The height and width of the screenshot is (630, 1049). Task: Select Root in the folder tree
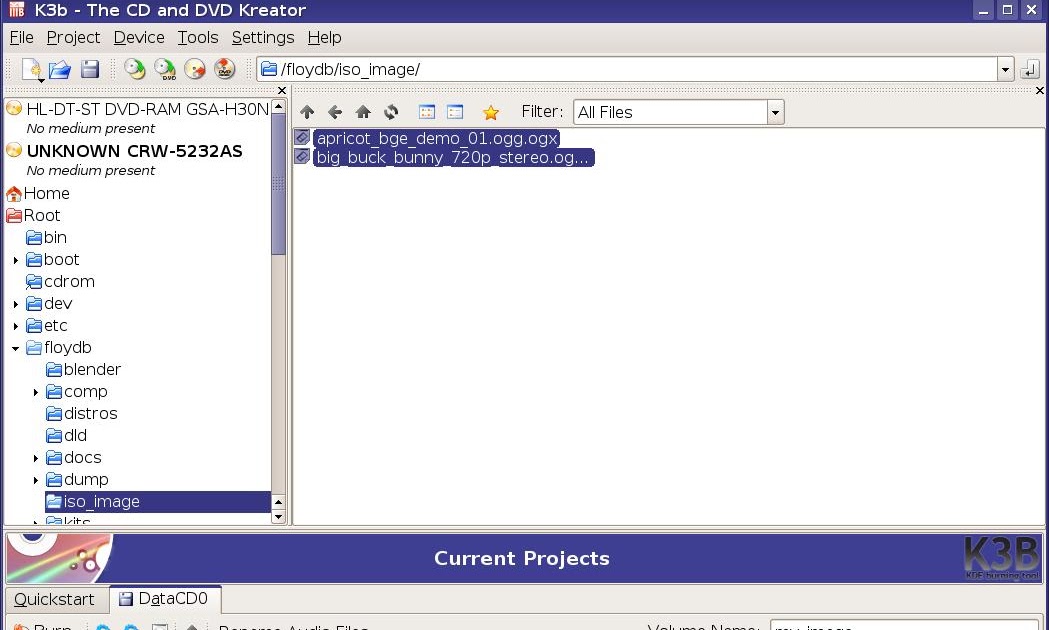(x=41, y=215)
